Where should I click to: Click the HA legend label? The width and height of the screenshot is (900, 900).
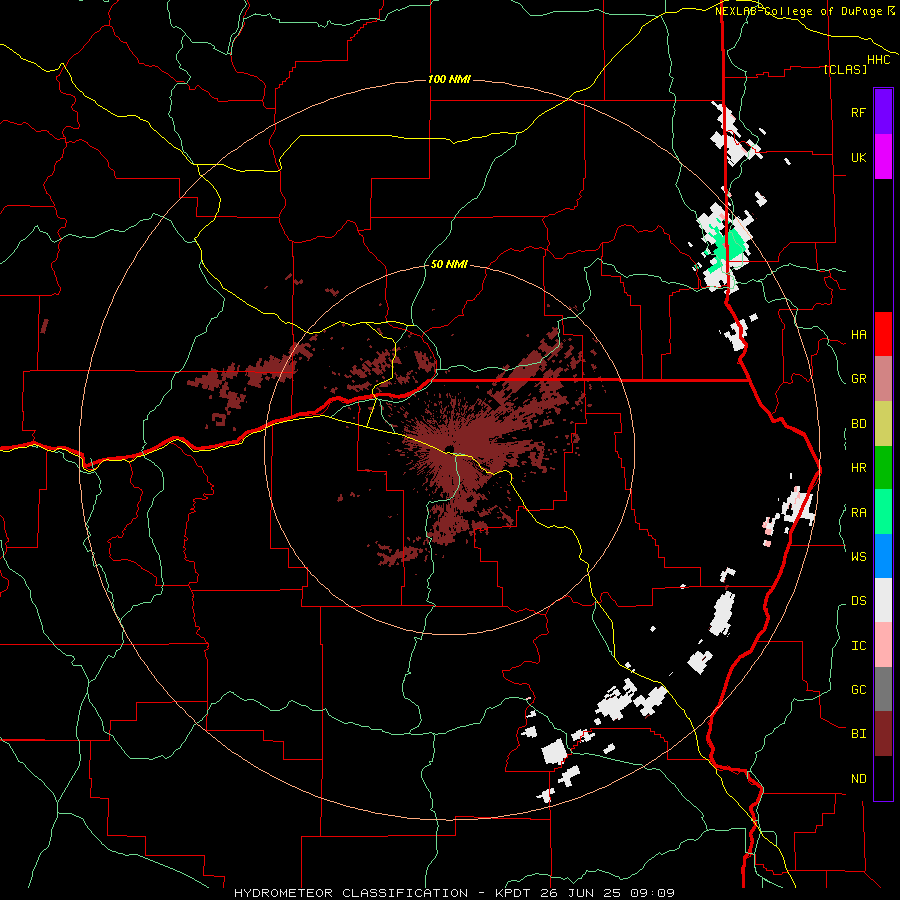click(x=858, y=335)
